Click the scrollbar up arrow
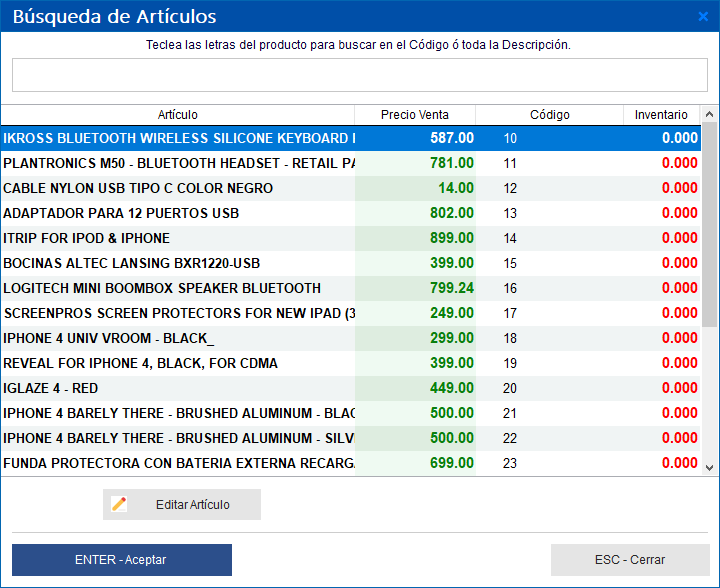This screenshot has height=588, width=720. point(709,114)
